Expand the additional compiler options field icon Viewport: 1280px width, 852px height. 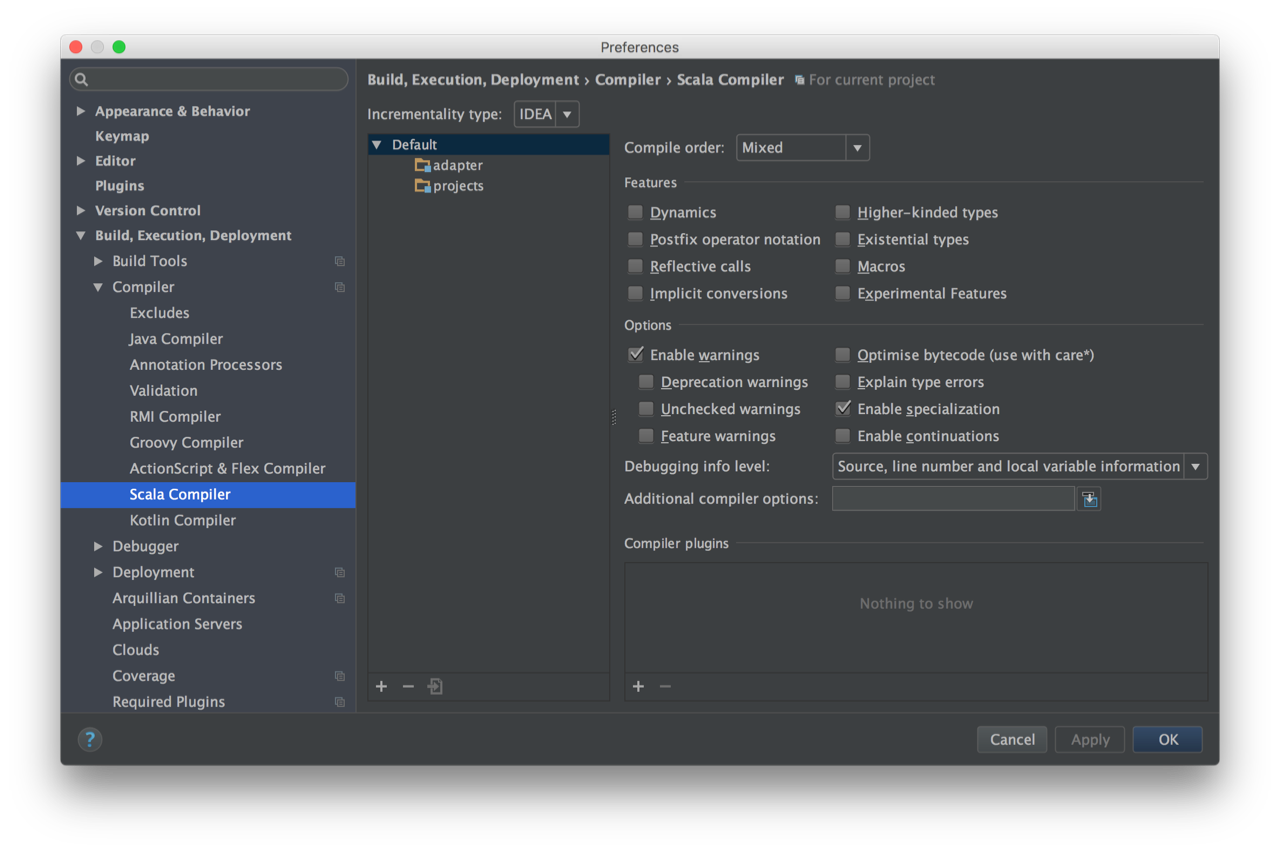click(x=1090, y=499)
